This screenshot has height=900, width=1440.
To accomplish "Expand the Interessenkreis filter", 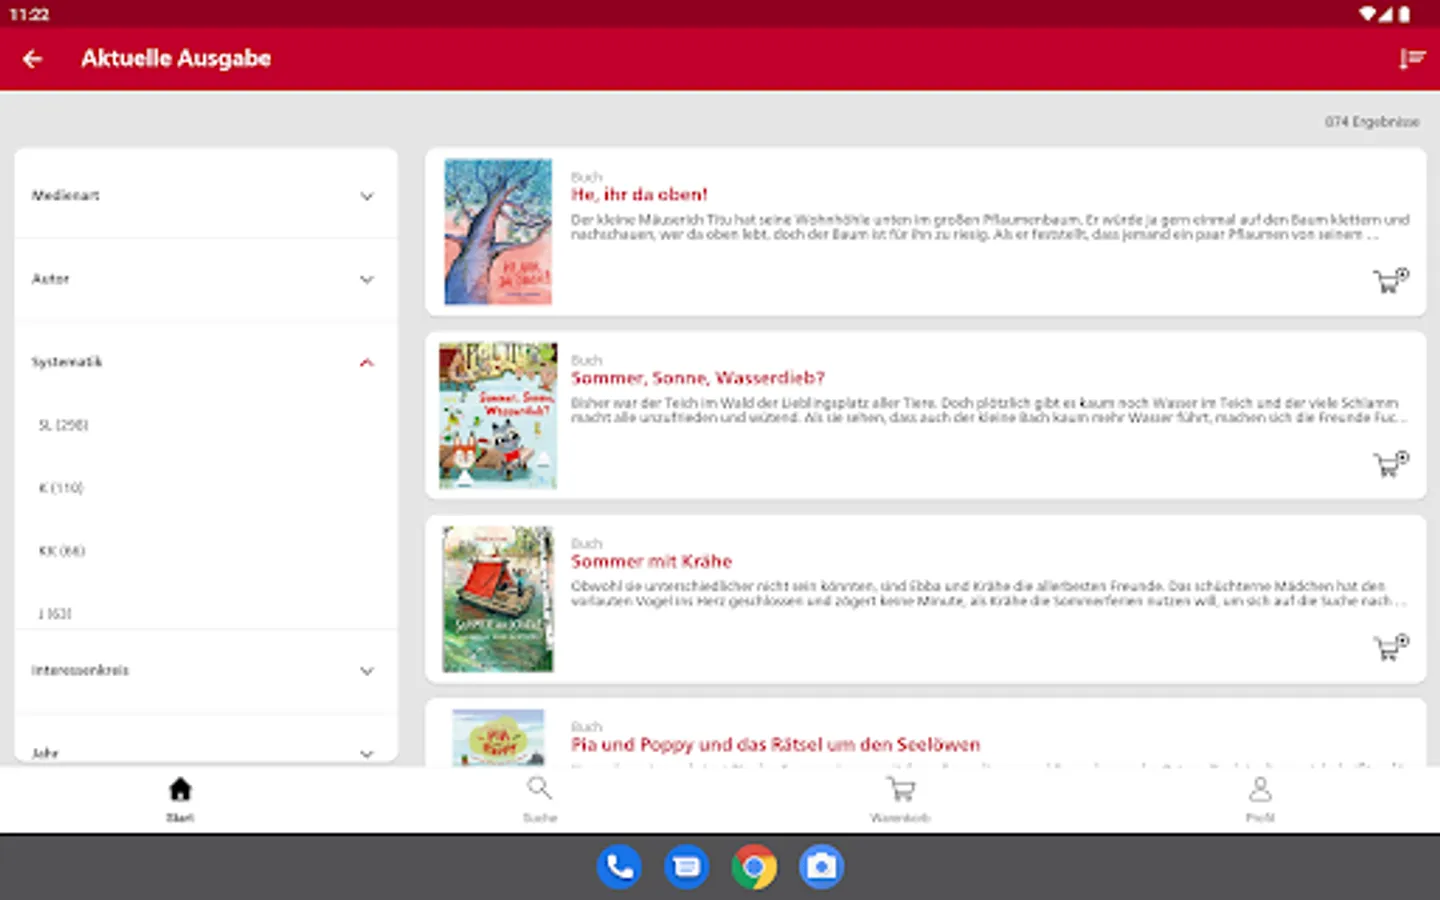I will point(206,670).
